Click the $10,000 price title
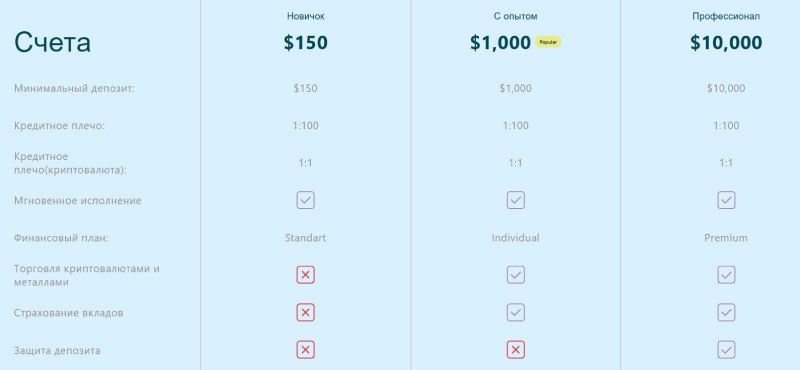Screen dimensions: 800x370 [x=726, y=42]
